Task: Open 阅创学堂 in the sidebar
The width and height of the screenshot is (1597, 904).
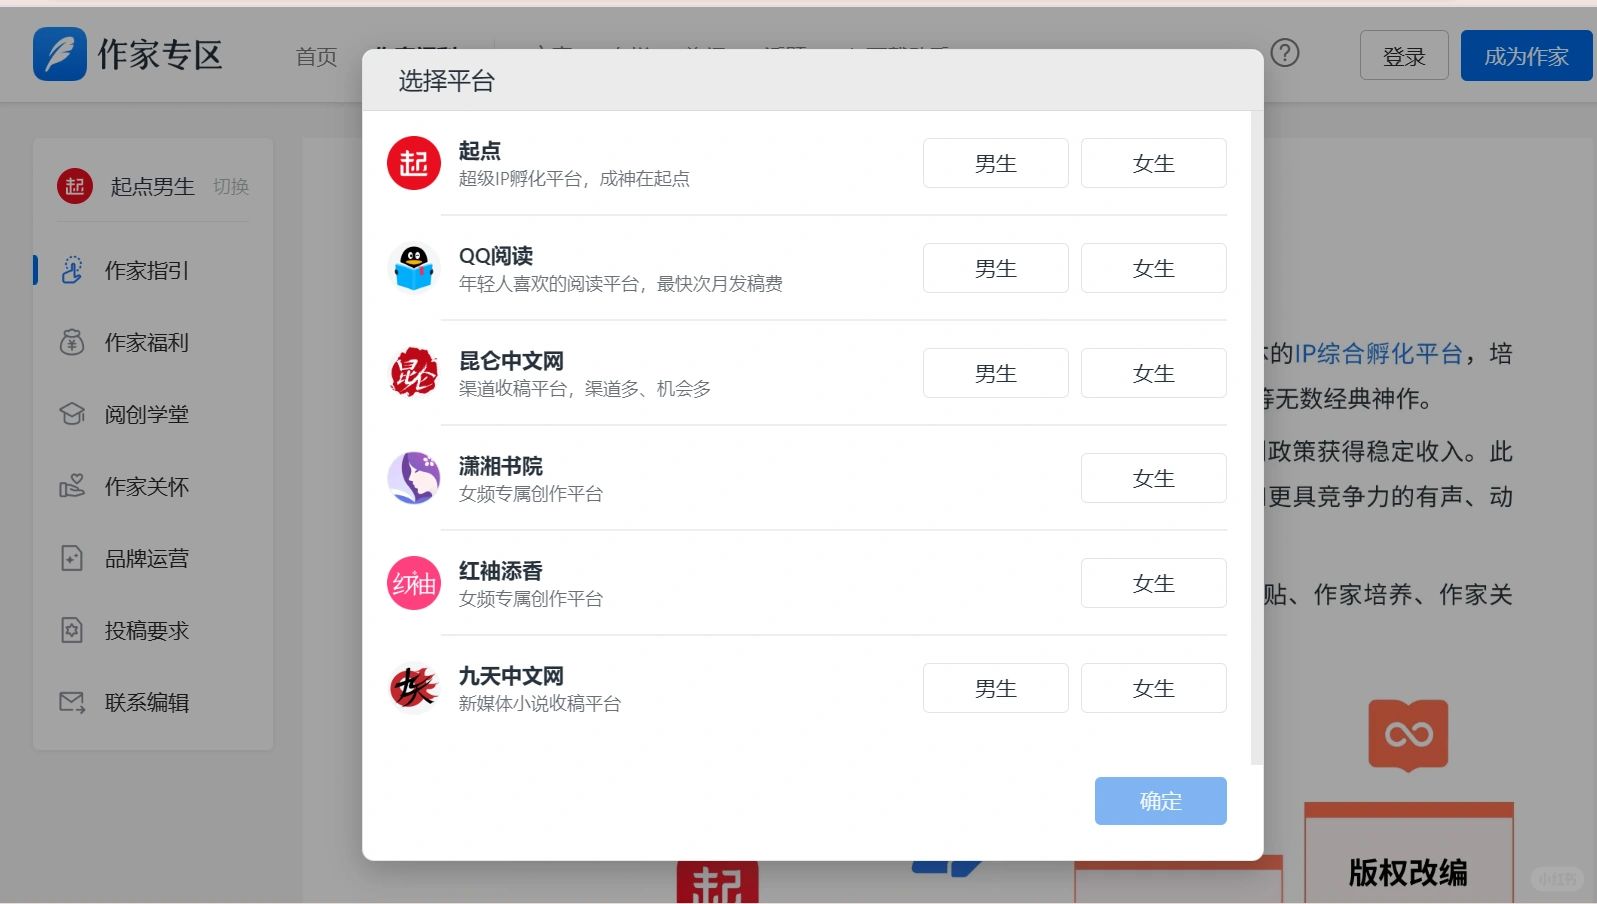Action: click(x=146, y=414)
